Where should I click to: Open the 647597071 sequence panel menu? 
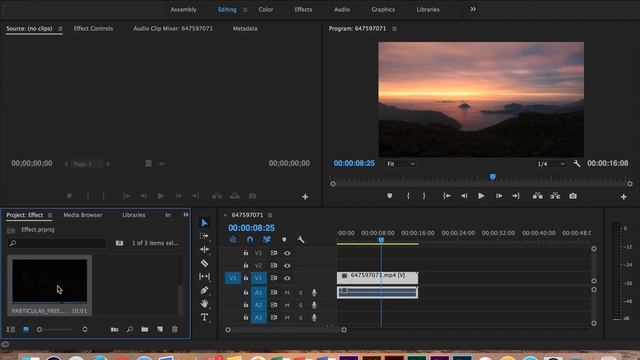[x=270, y=215]
